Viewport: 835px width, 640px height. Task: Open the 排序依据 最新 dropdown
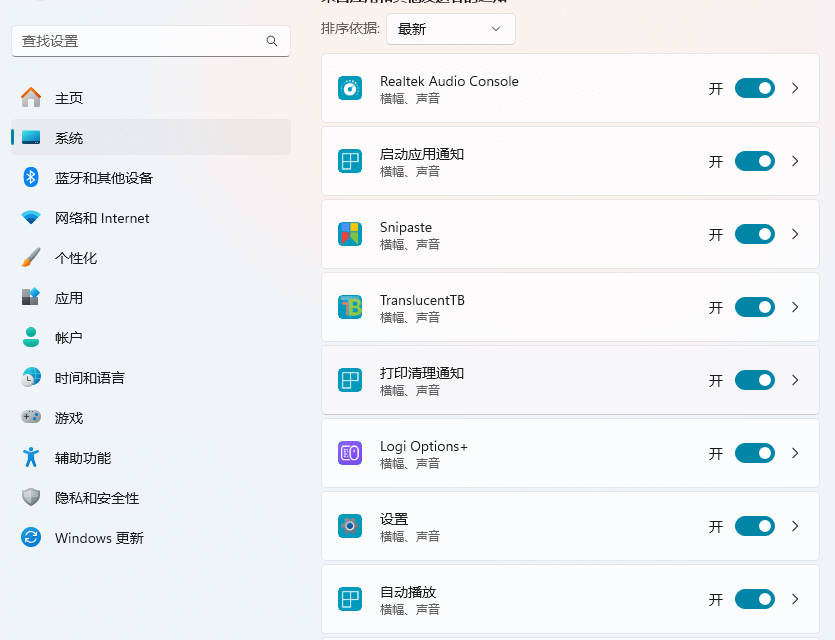(x=450, y=29)
